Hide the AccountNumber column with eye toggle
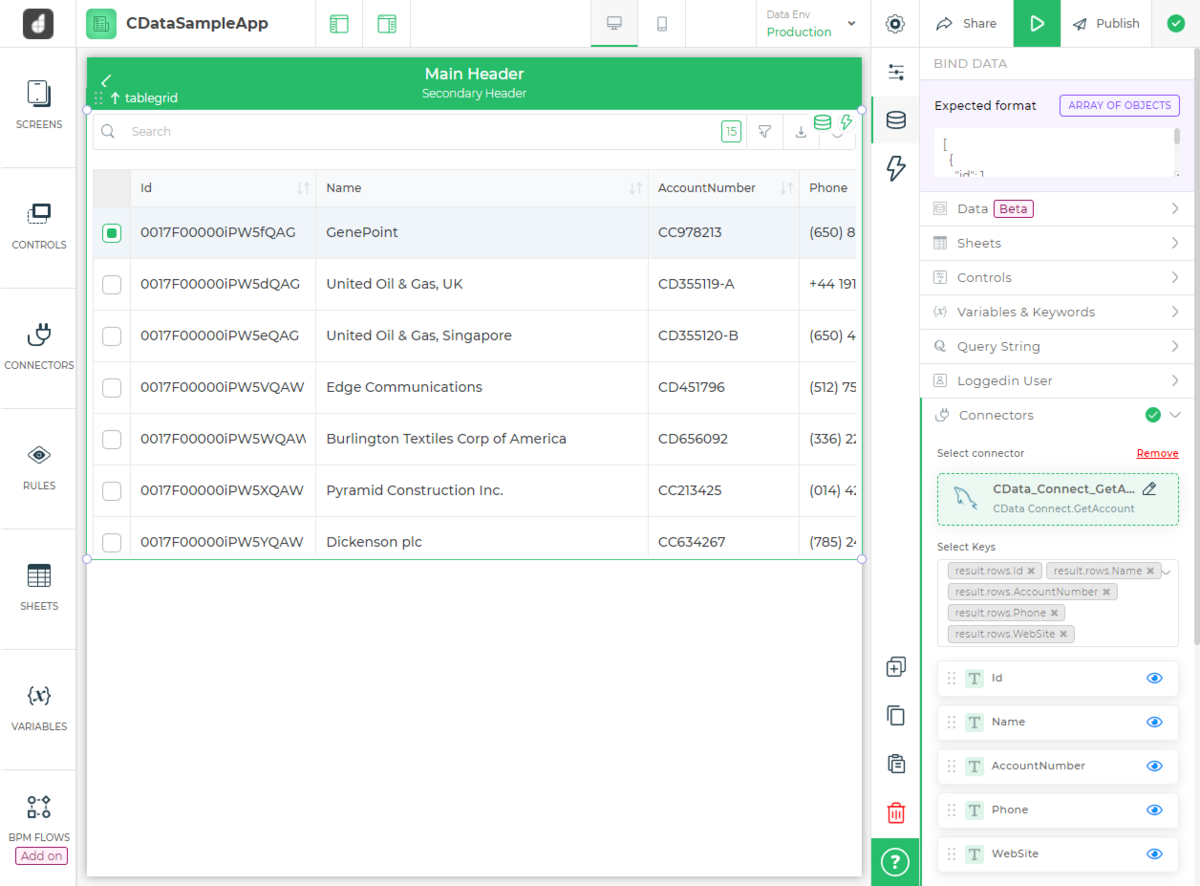This screenshot has height=886, width=1200. pos(1154,766)
